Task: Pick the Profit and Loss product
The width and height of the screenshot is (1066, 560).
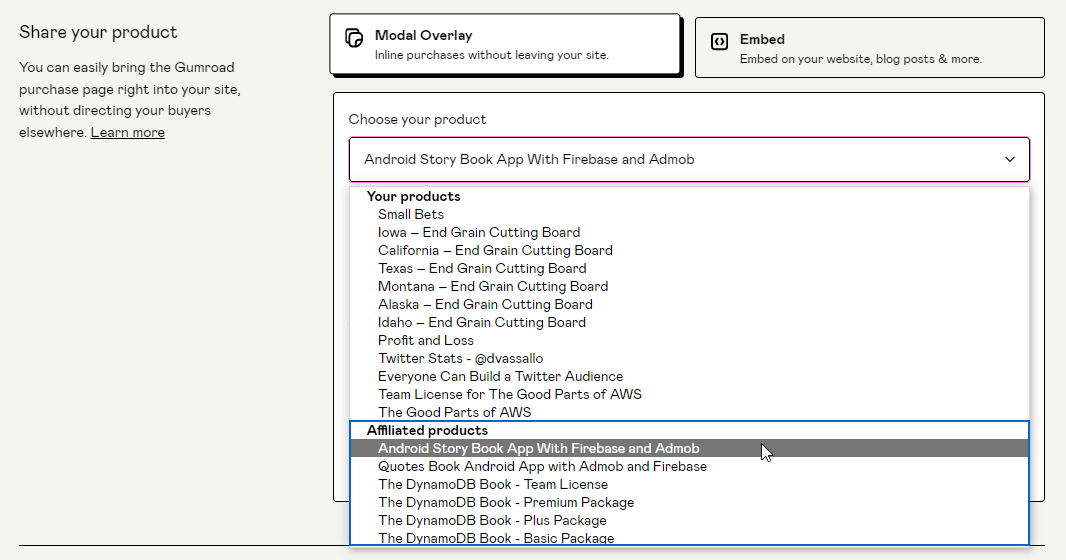Action: [x=426, y=341]
